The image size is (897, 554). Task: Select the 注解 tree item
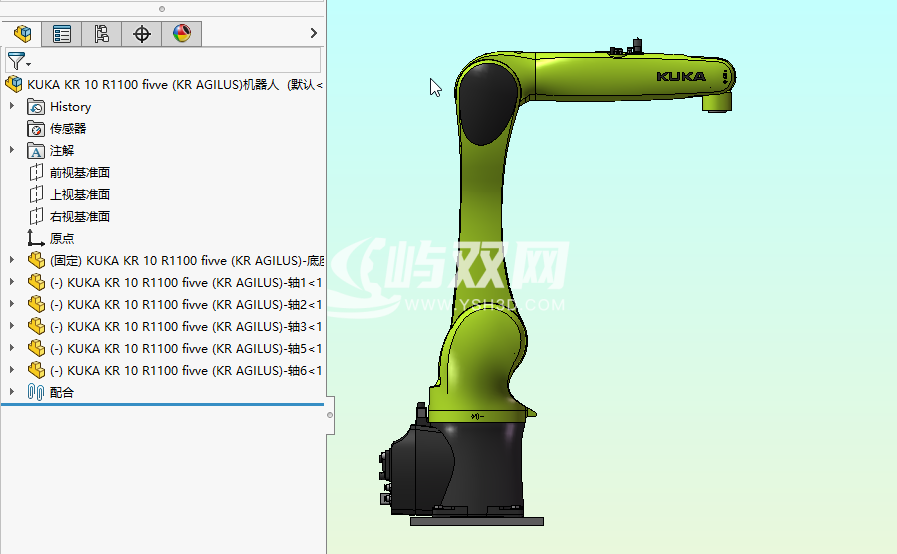point(62,151)
